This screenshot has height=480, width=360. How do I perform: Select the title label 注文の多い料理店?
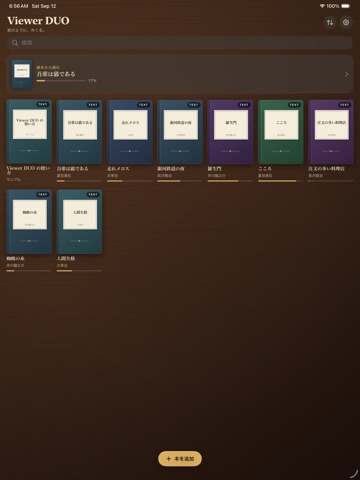pos(326,169)
